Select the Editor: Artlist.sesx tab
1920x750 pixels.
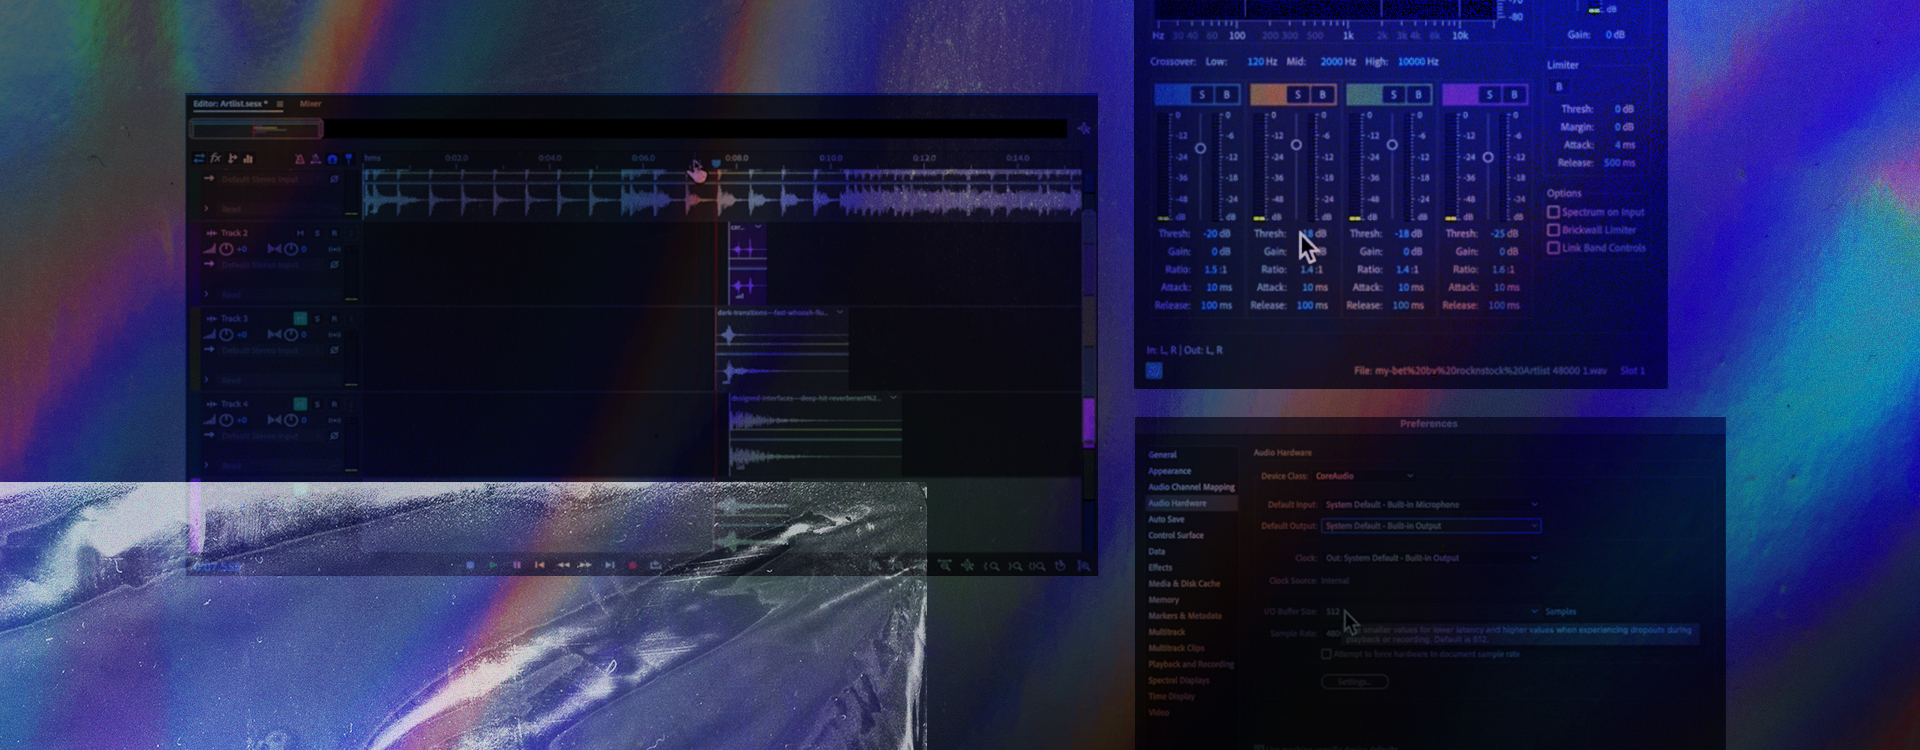230,104
